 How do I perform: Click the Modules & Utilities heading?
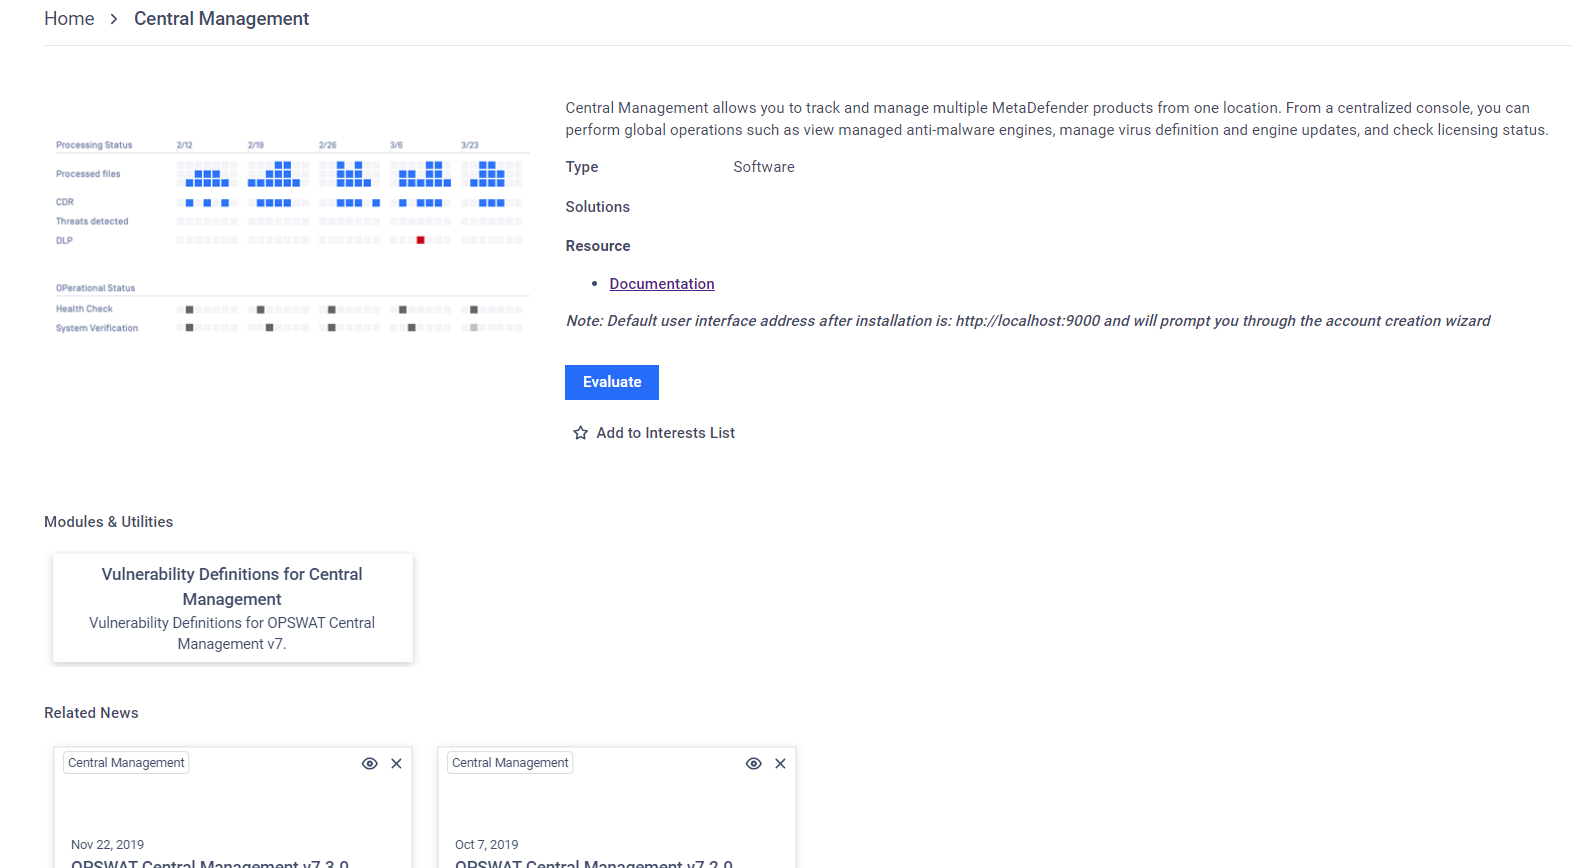pyautogui.click(x=109, y=522)
